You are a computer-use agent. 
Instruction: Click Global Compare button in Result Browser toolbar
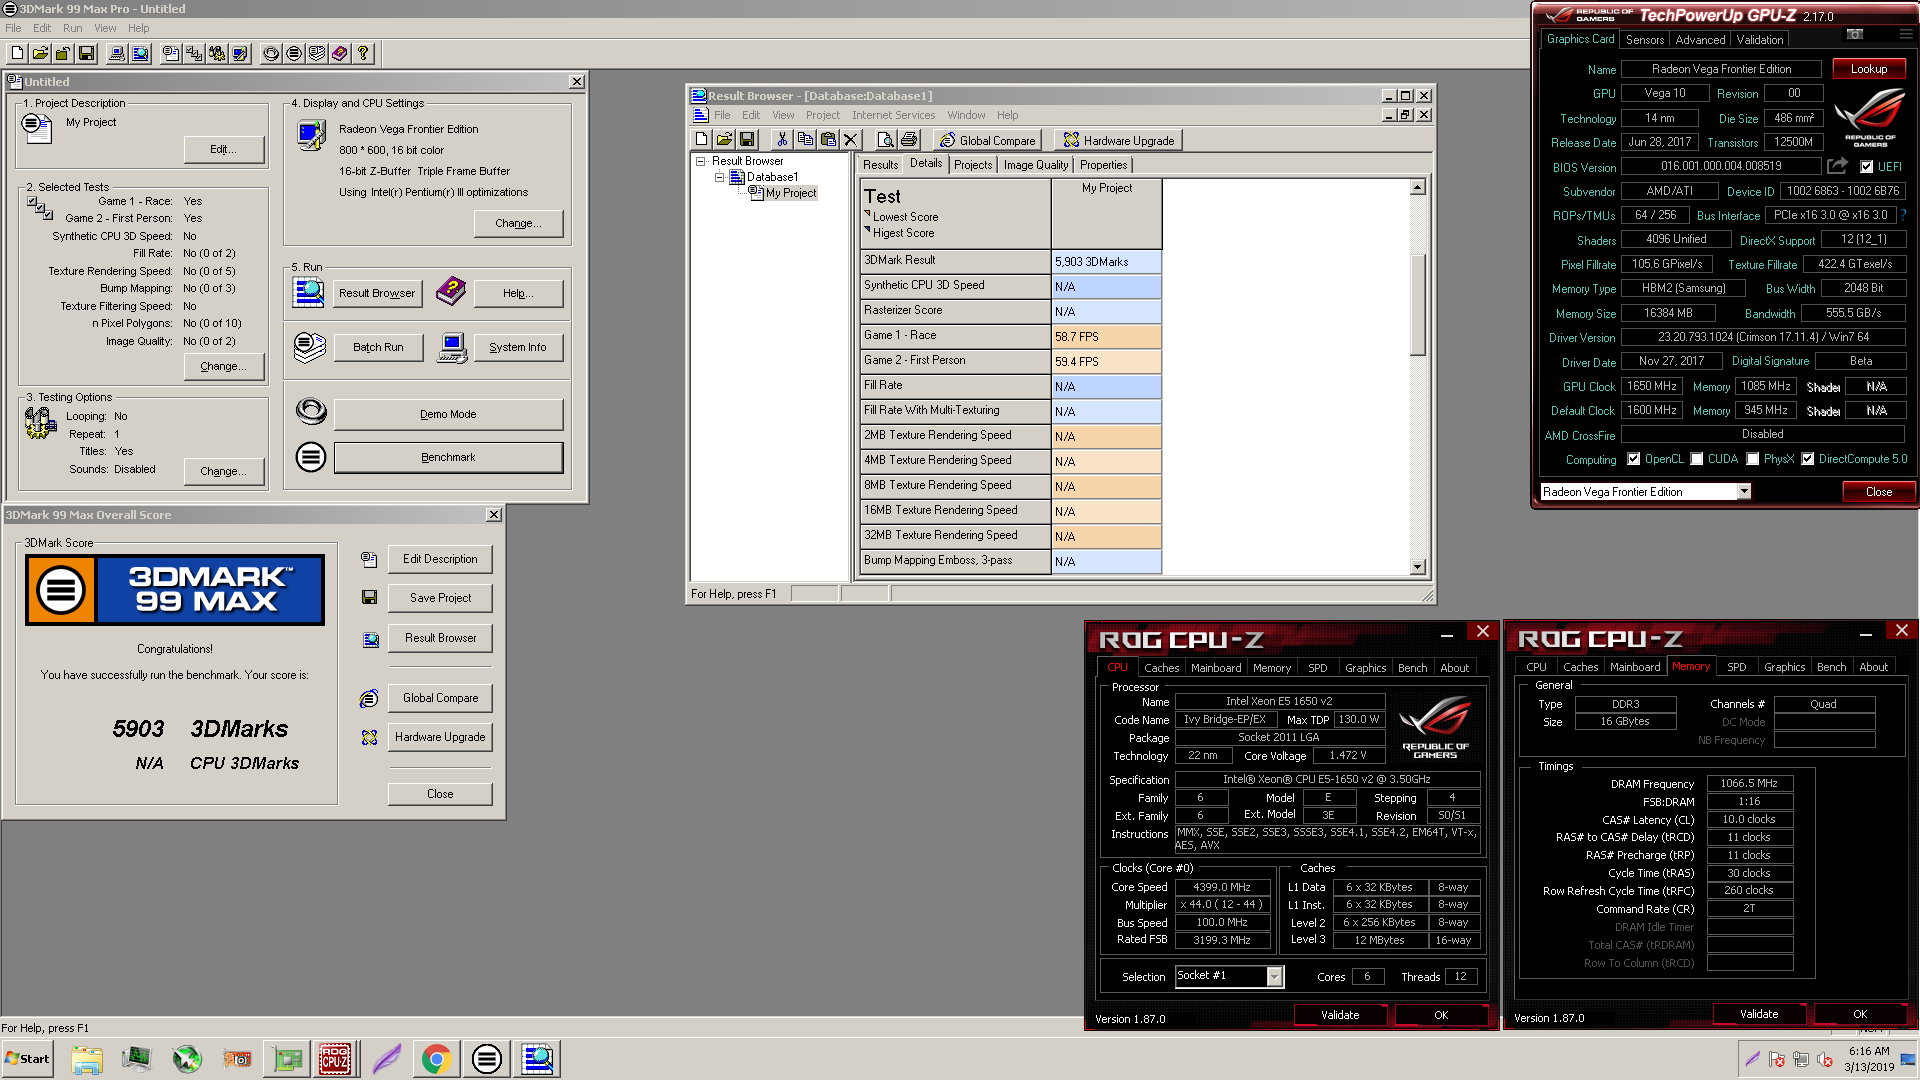987,140
